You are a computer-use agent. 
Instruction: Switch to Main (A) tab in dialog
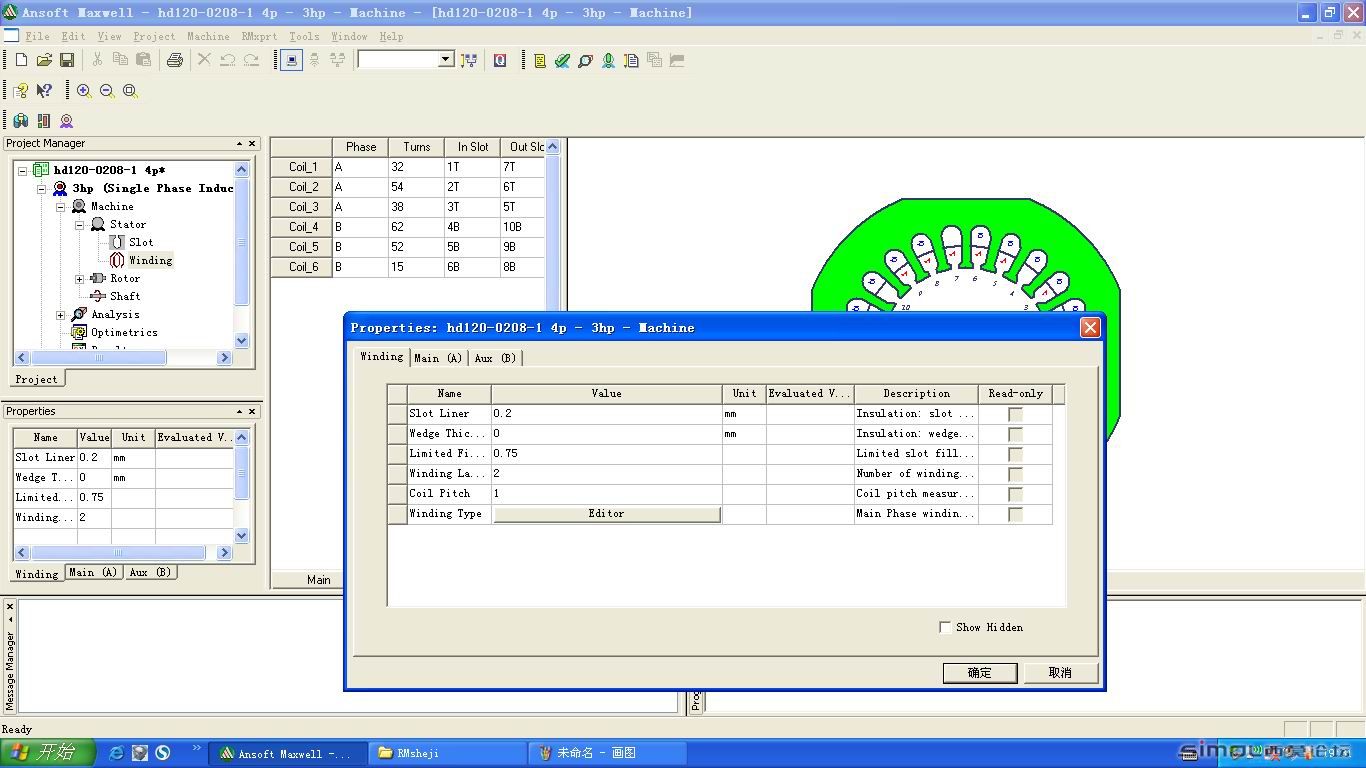point(438,358)
